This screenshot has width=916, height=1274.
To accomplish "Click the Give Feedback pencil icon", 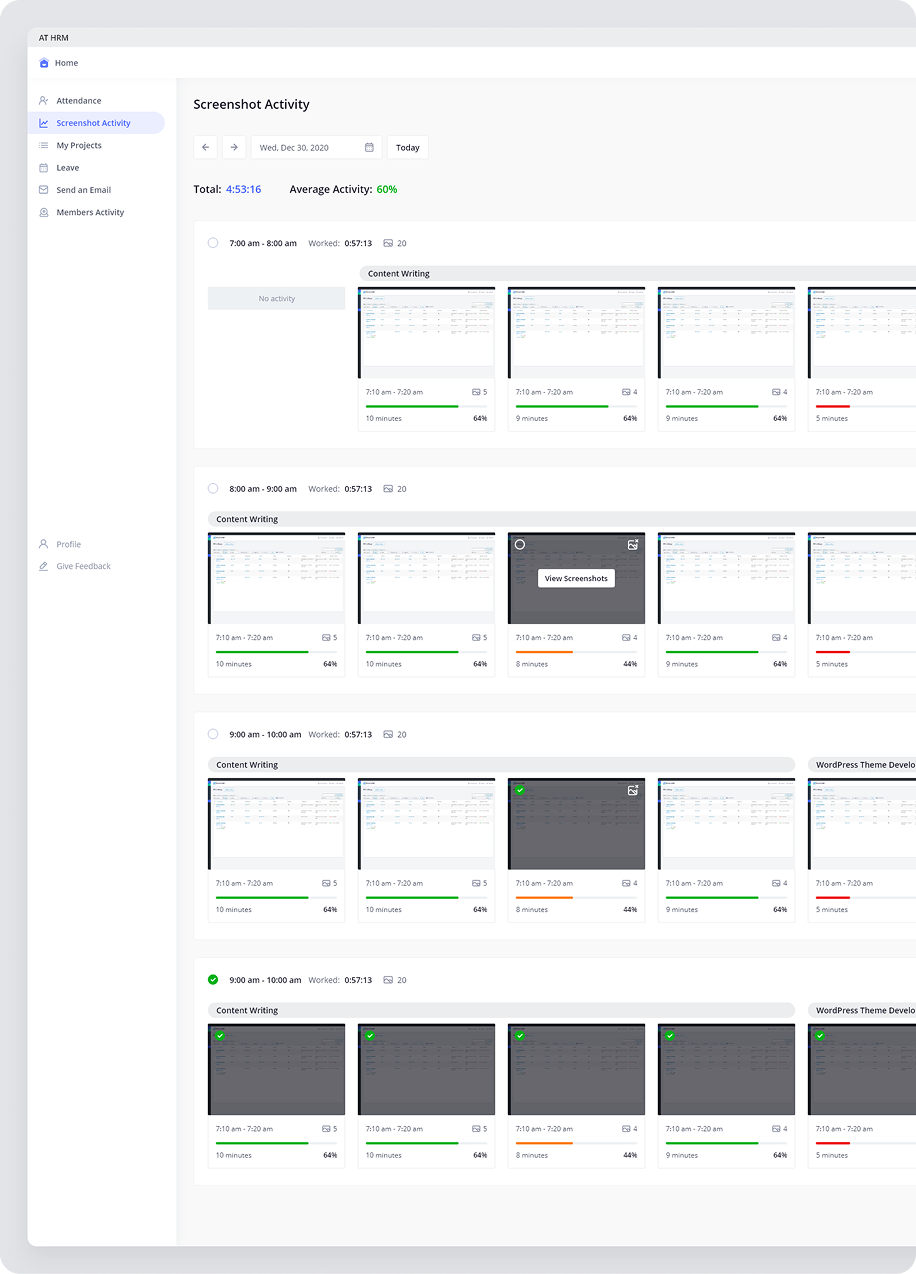I will 44,566.
